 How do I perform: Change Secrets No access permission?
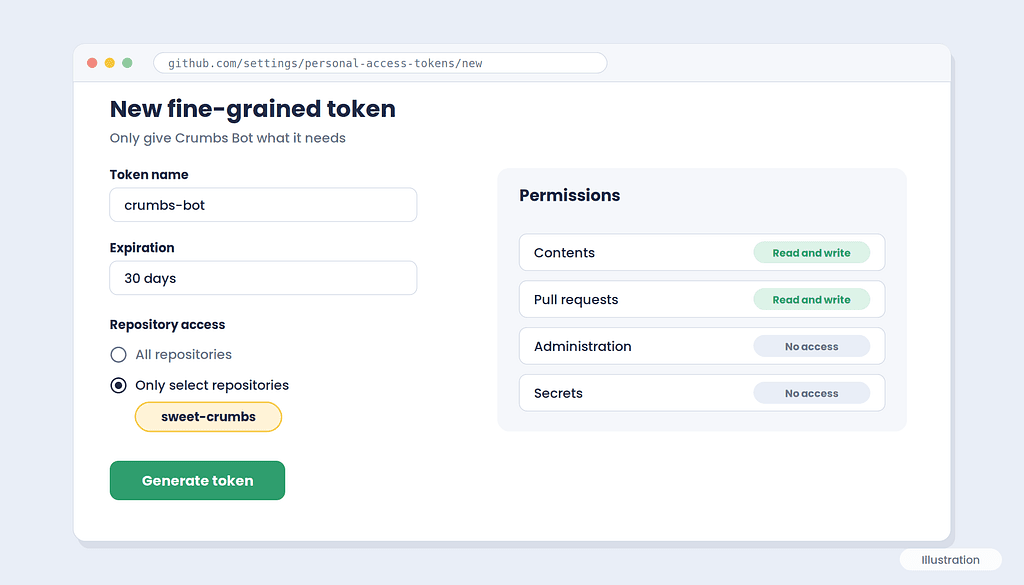pyautogui.click(x=811, y=393)
